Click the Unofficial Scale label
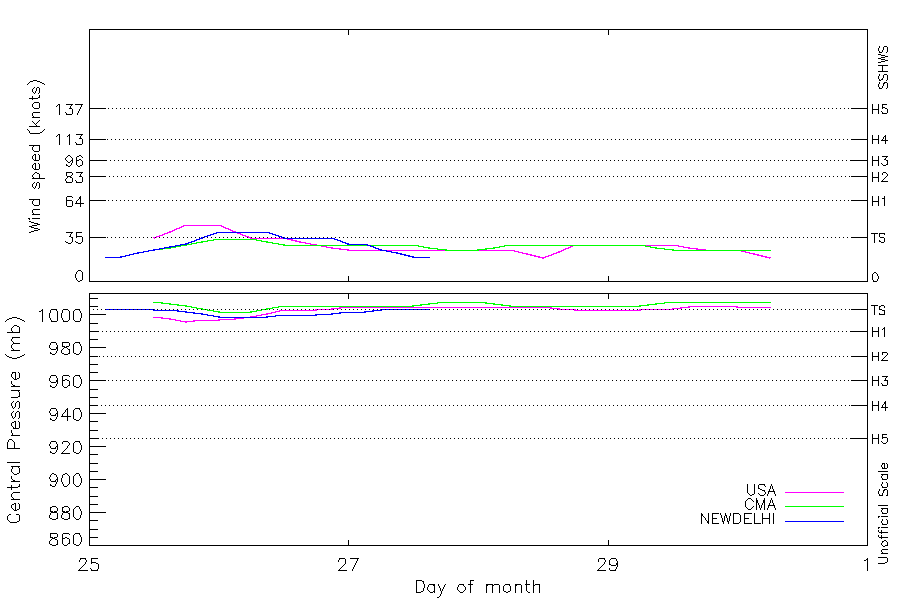 [883, 513]
